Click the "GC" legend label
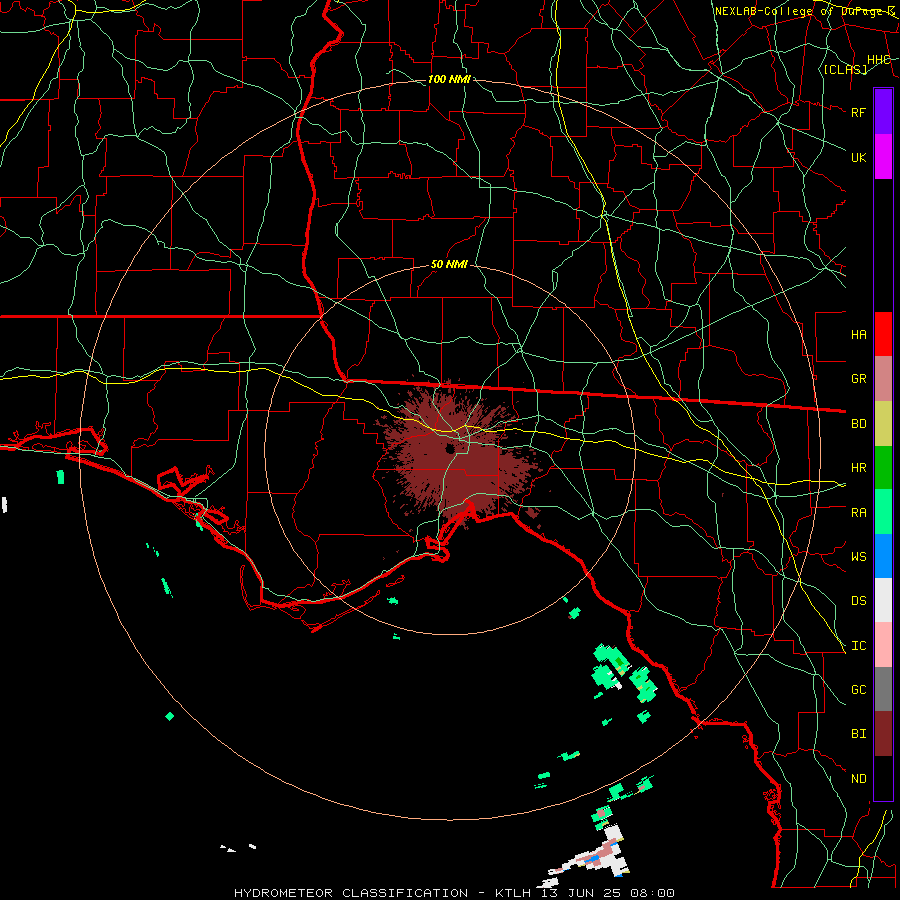Screen dimensions: 900x900 (x=859, y=690)
